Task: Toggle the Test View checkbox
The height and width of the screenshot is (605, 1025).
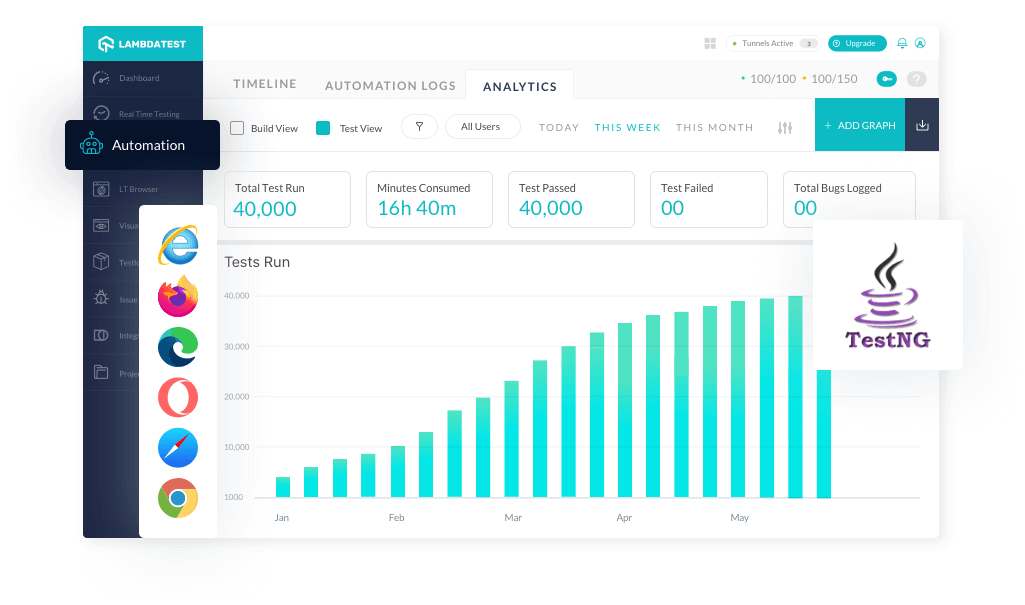Action: 323,128
